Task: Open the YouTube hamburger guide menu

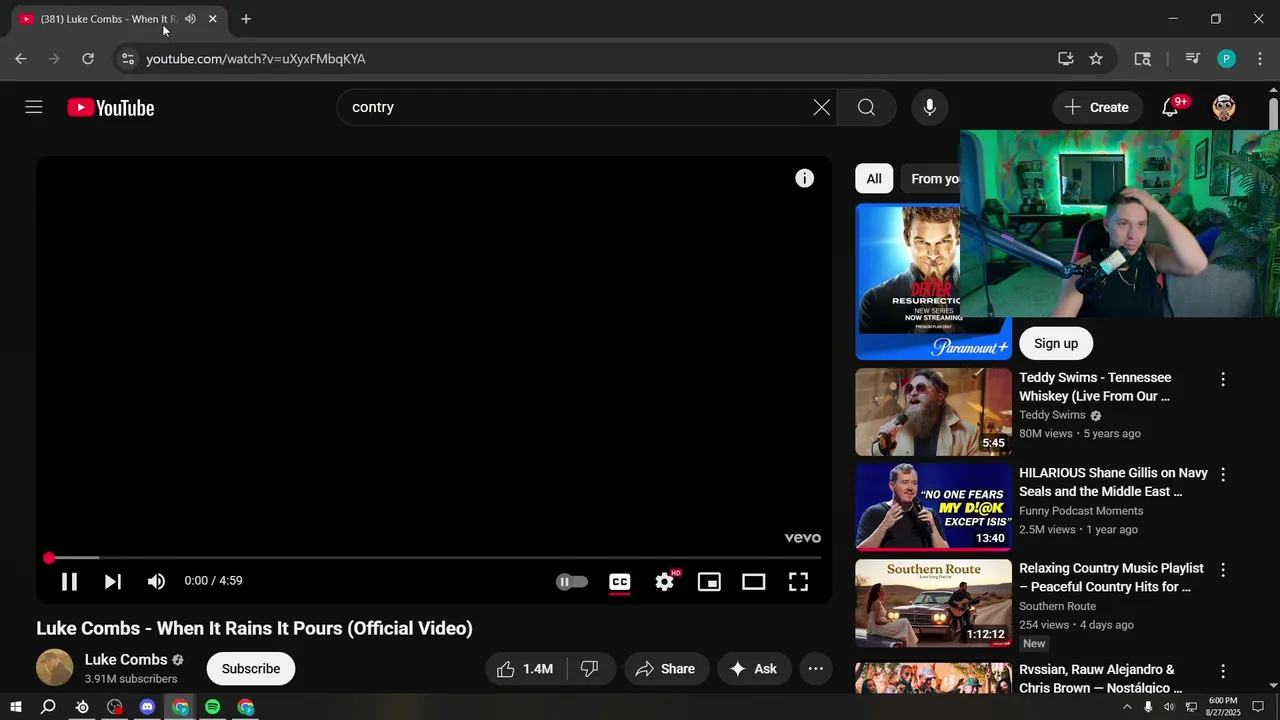Action: pos(34,107)
